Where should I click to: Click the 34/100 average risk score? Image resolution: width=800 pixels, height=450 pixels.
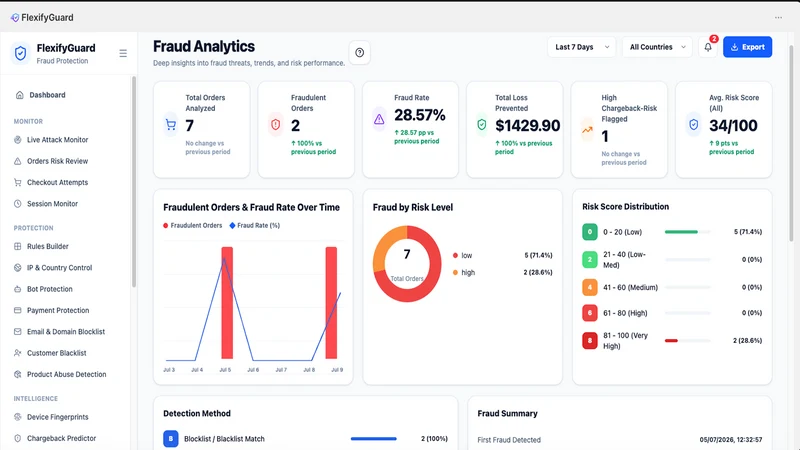[733, 126]
